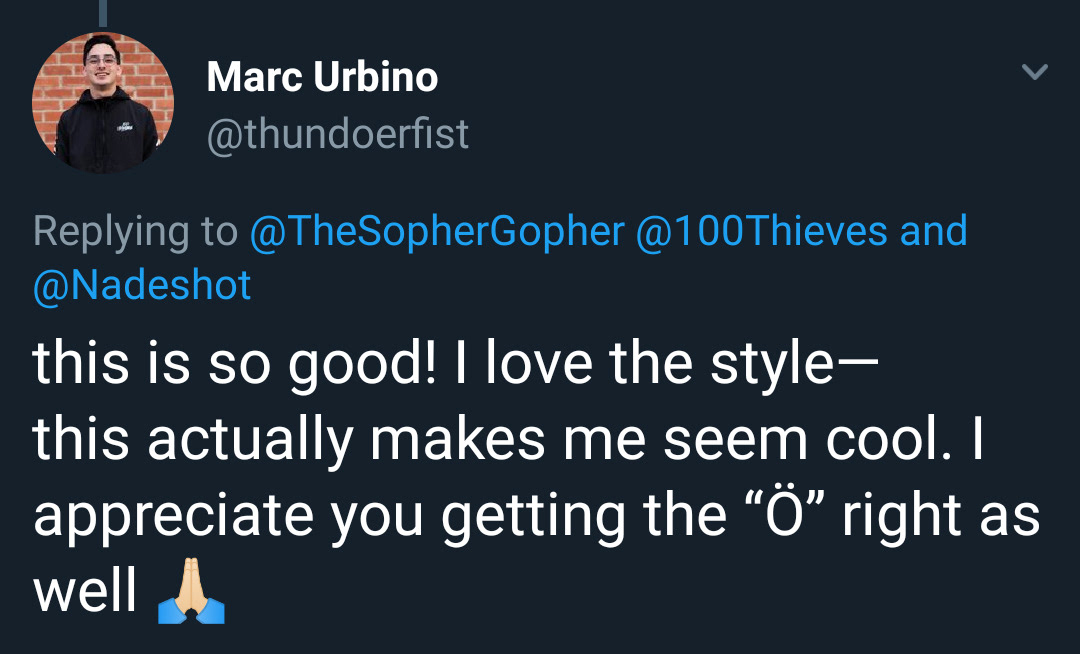Image resolution: width=1080 pixels, height=654 pixels.
Task: Click Marc Urbino's profile picture
Action: pyautogui.click(x=103, y=104)
